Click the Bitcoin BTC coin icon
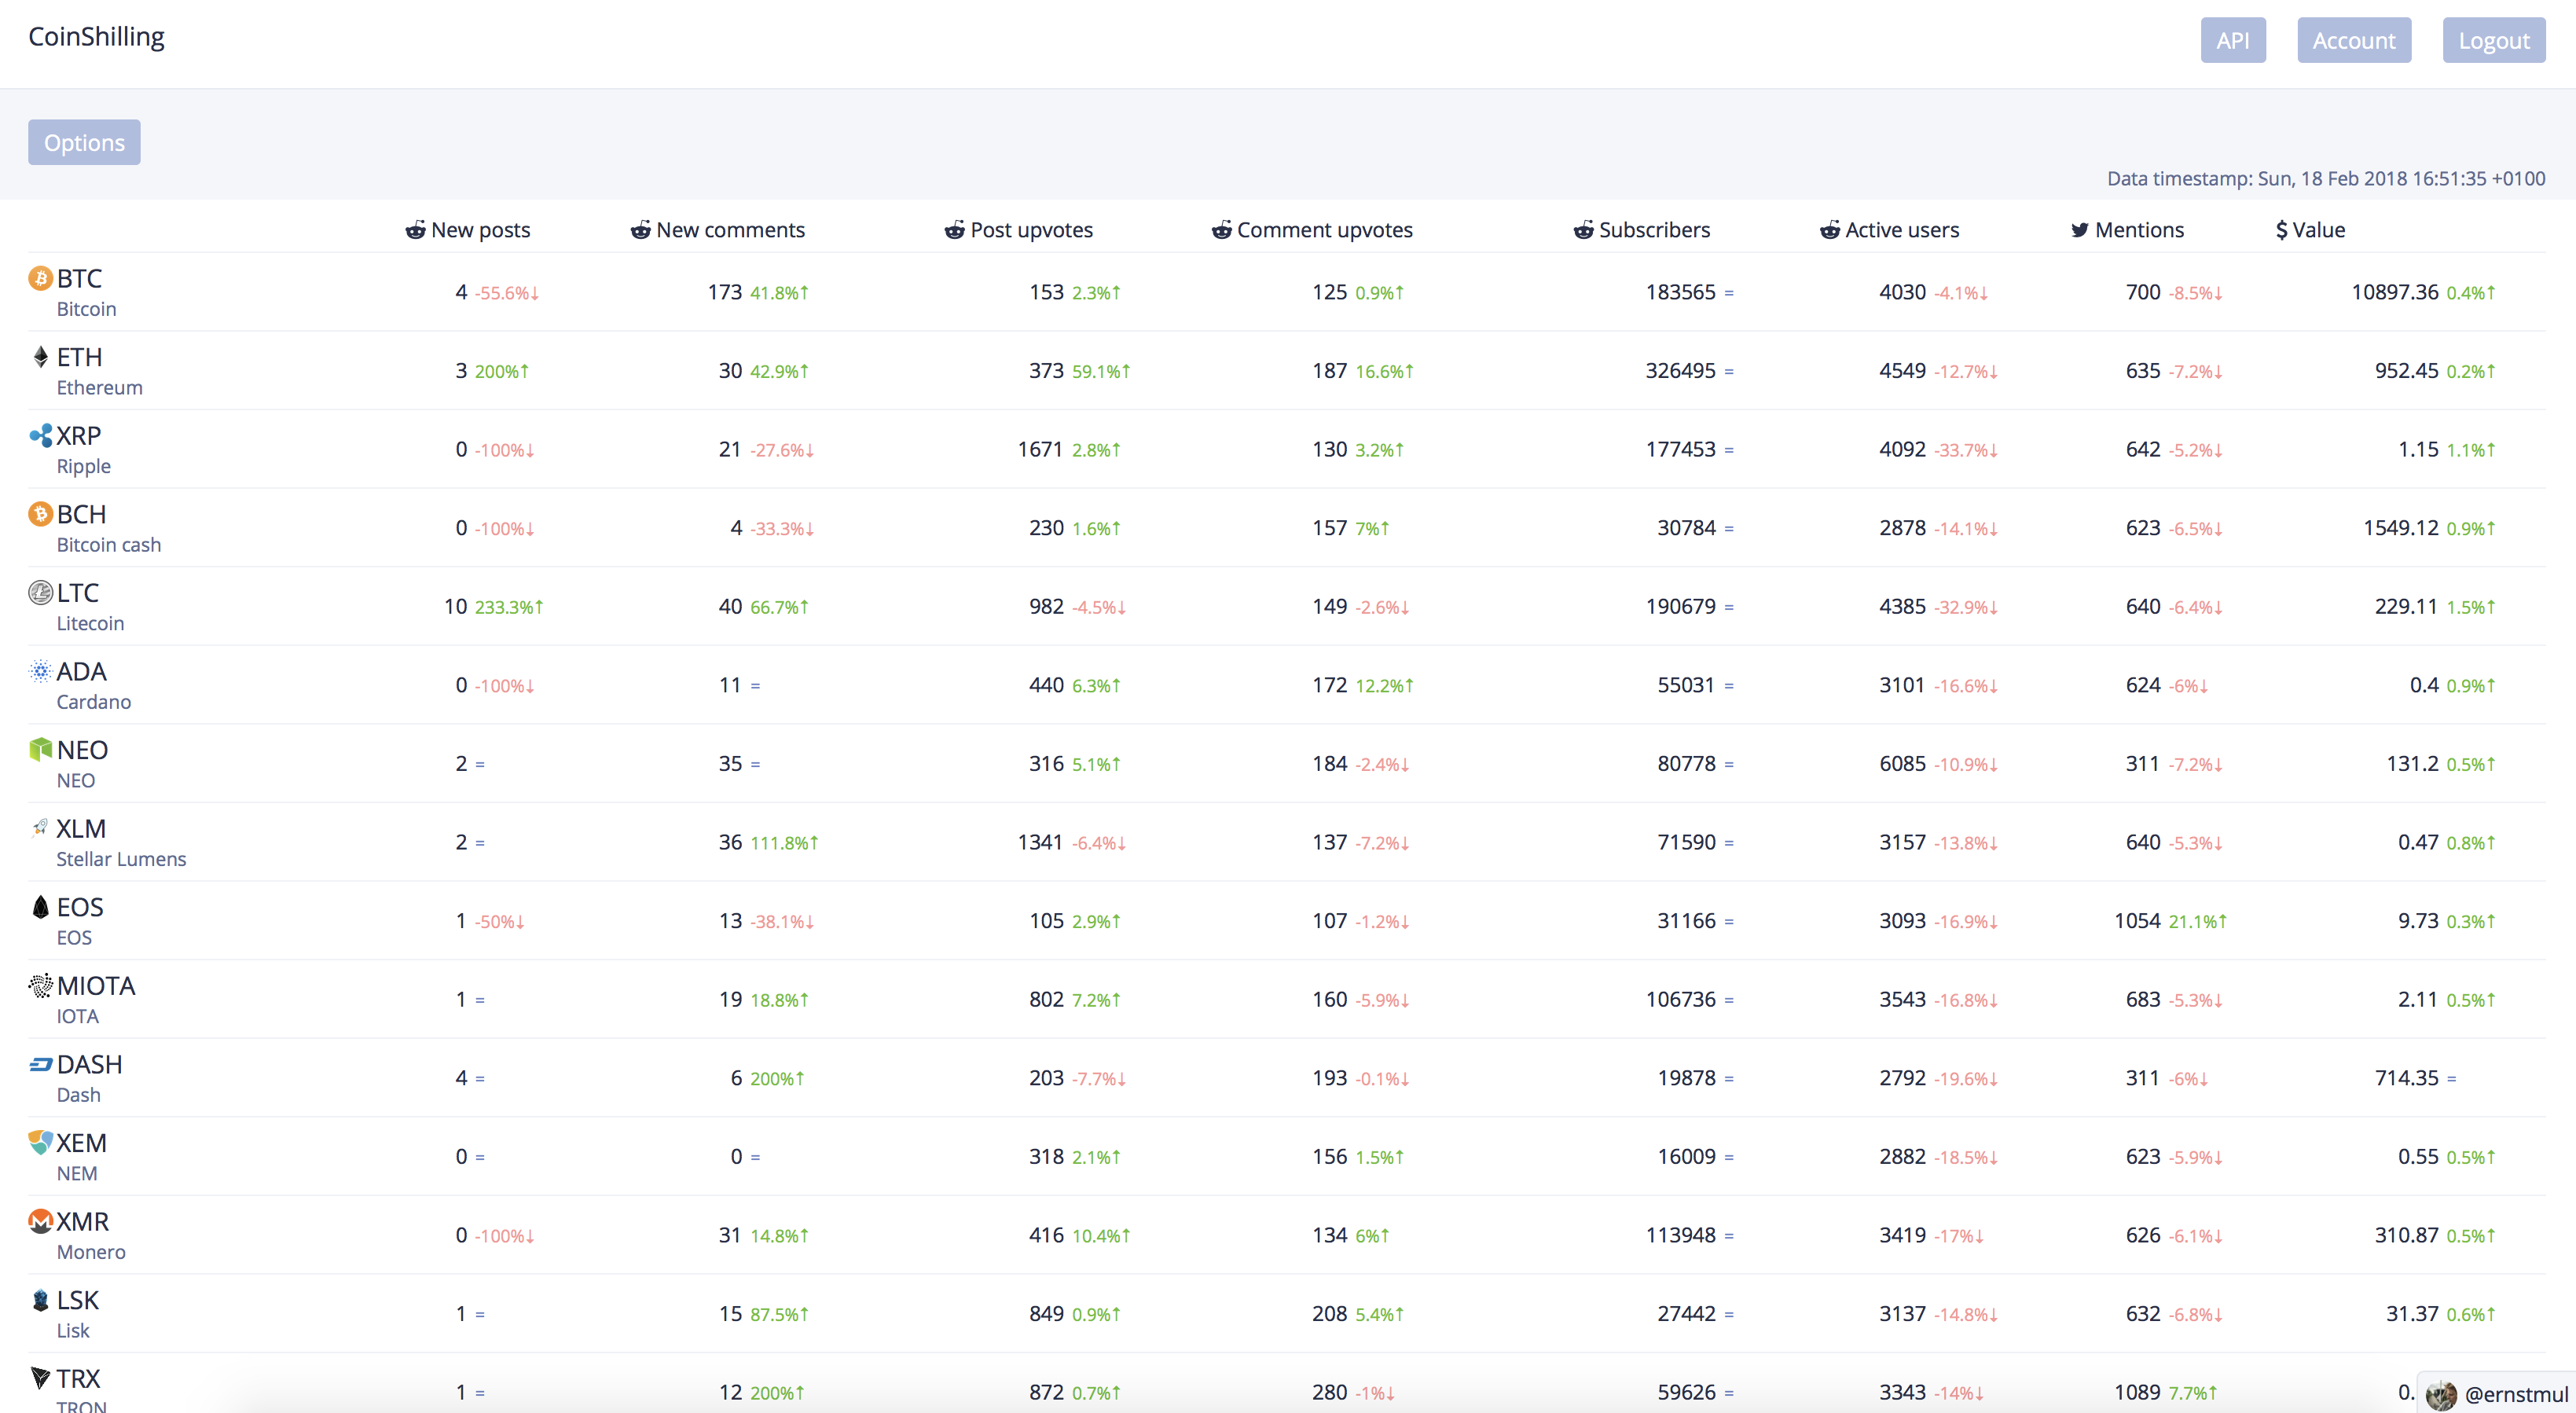 [x=40, y=278]
